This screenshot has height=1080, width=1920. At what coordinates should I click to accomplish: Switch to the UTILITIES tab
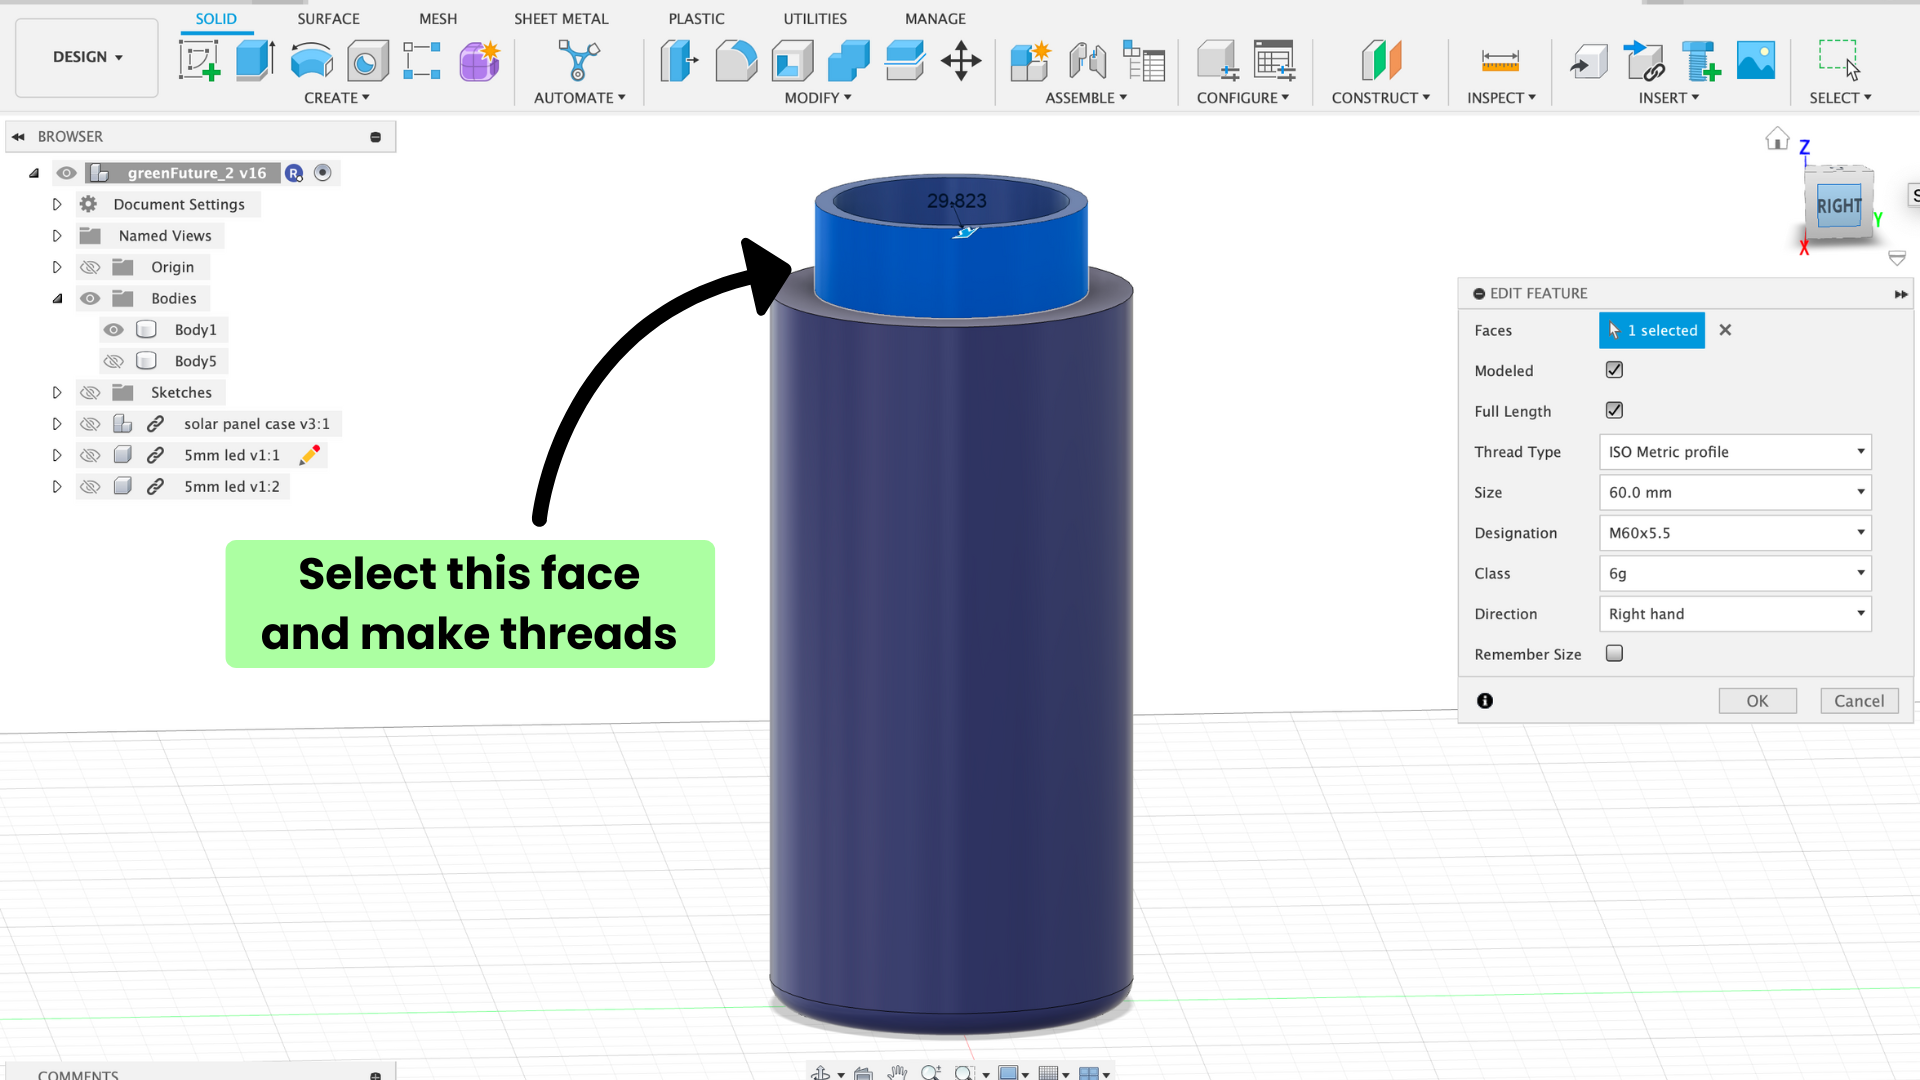[815, 18]
